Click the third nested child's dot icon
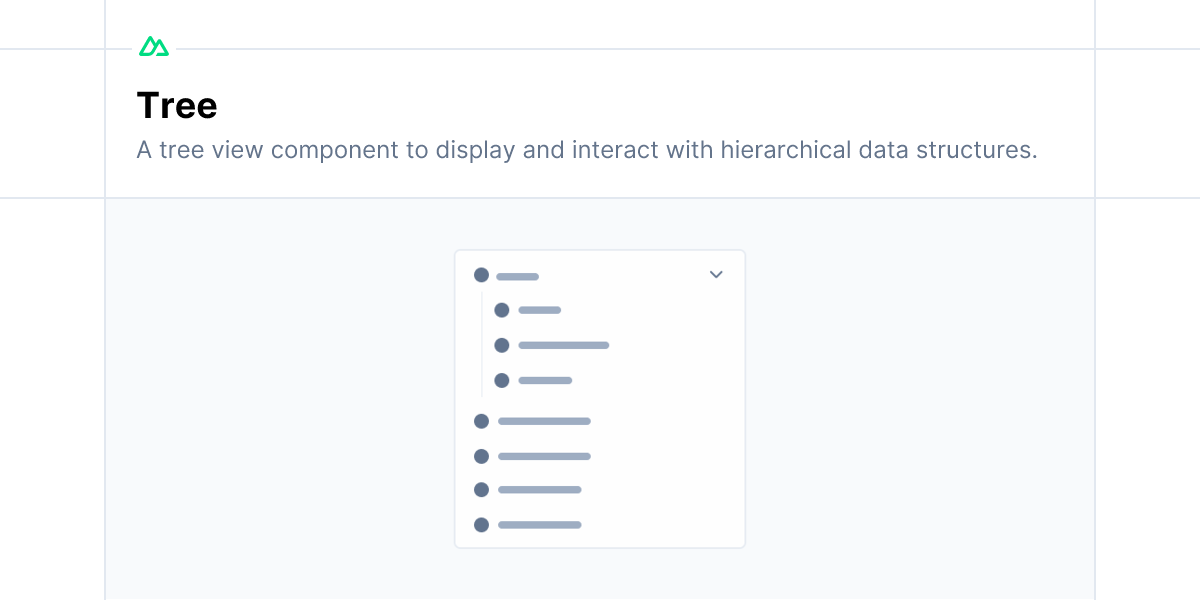The image size is (1200, 600). [502, 380]
